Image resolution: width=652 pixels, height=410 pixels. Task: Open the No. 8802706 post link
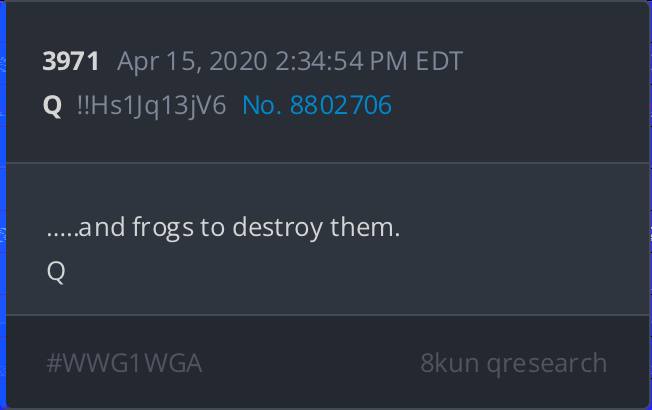[x=317, y=105]
